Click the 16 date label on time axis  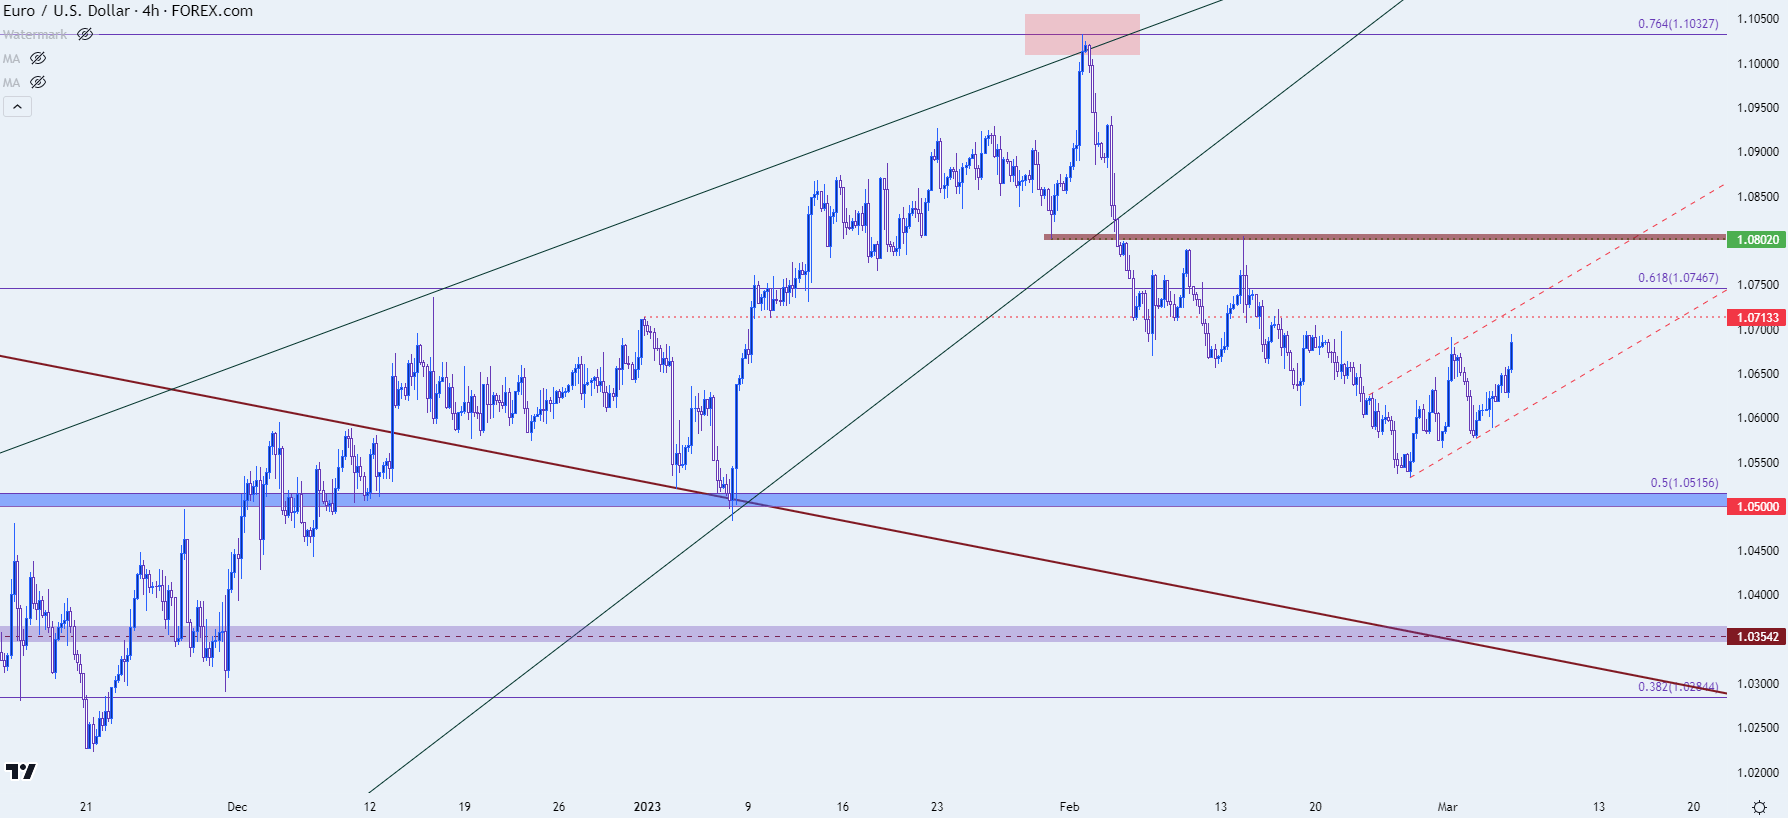(x=843, y=807)
